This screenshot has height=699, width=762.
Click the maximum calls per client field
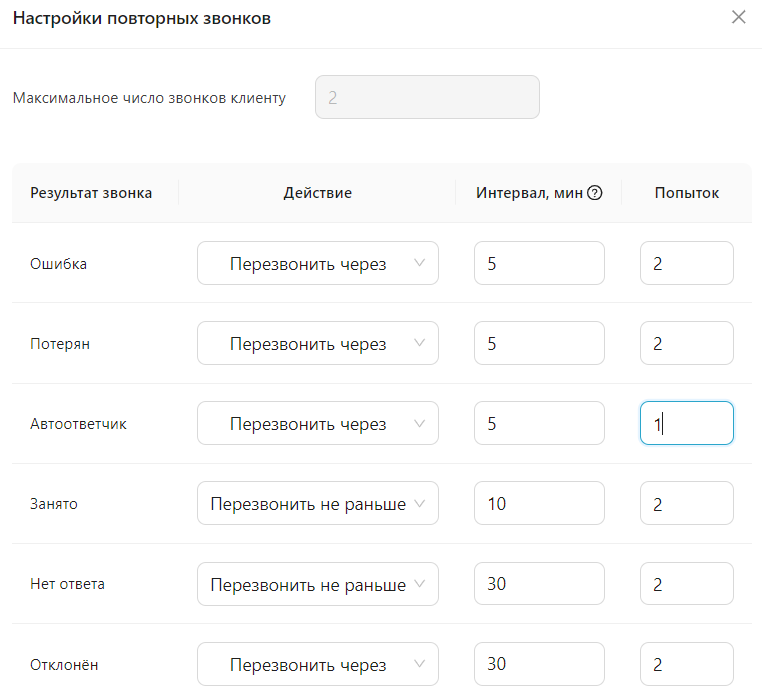(427, 97)
